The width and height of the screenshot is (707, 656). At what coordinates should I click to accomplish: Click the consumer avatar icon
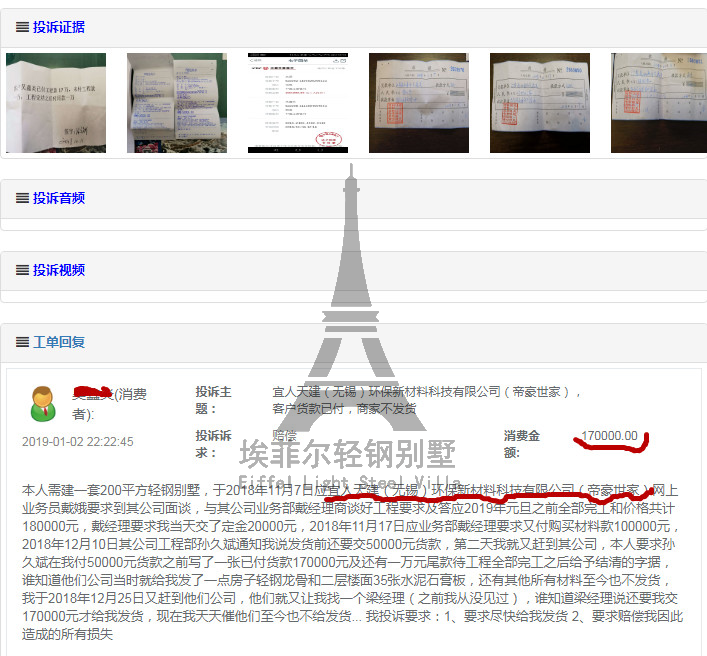43,403
